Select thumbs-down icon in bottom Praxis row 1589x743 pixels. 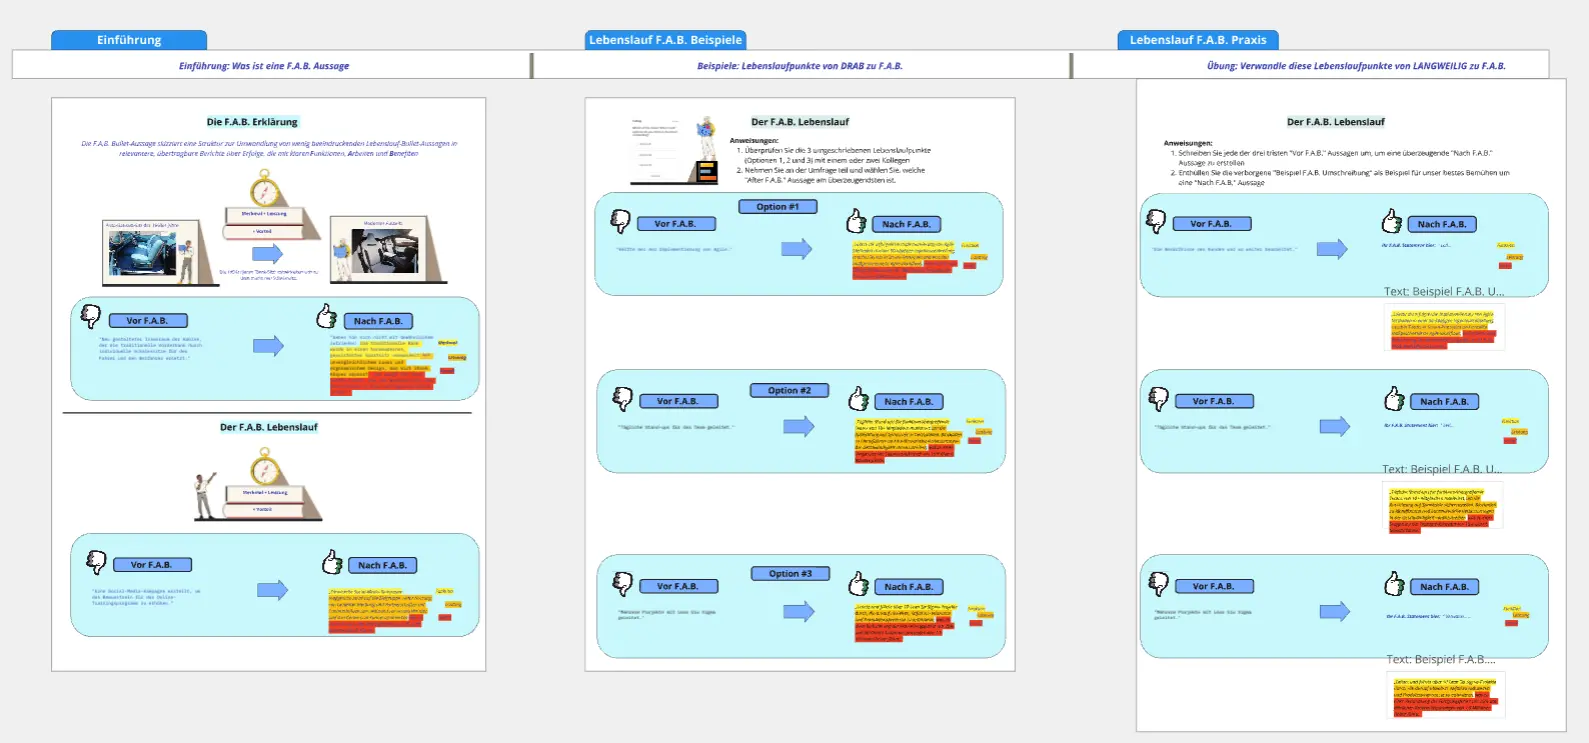click(1158, 584)
